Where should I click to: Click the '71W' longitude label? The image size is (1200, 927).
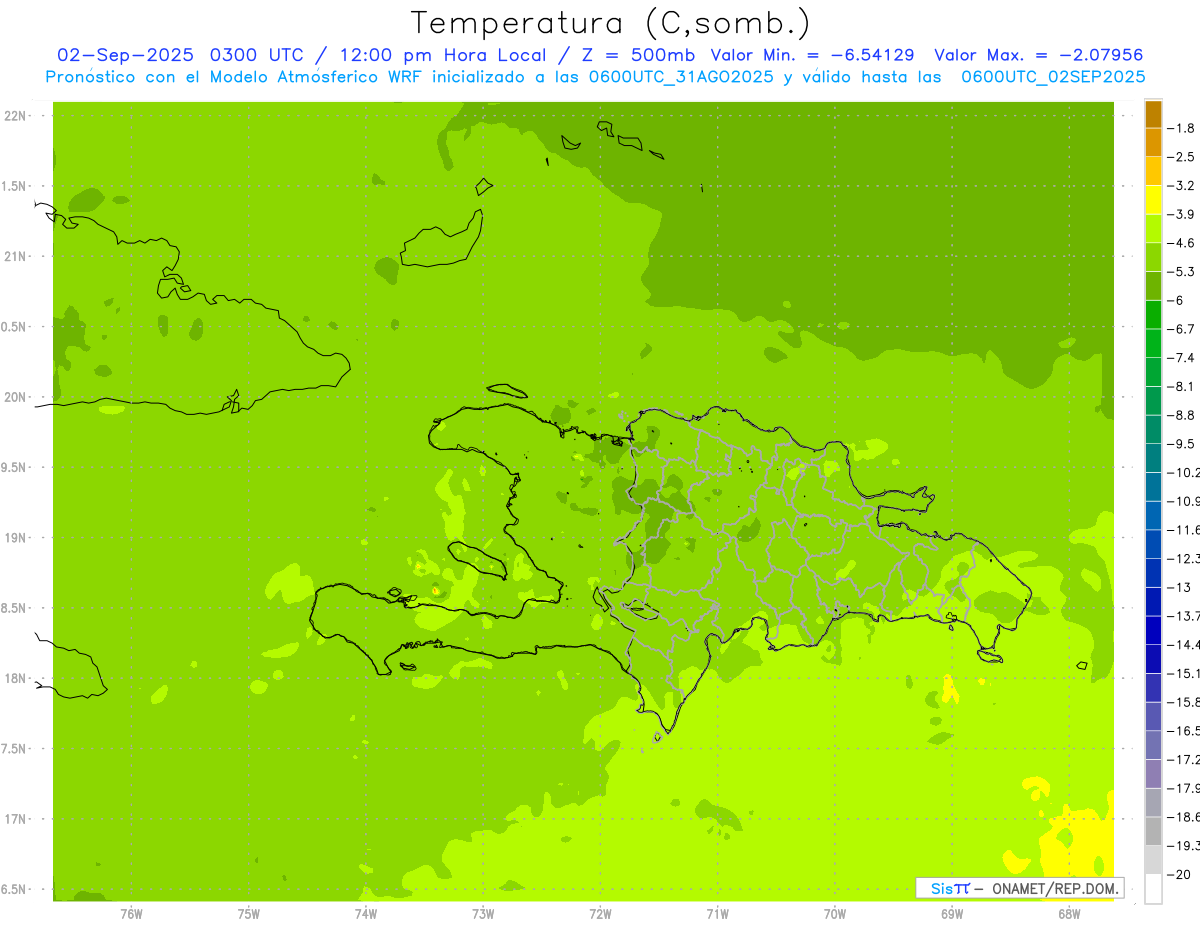pos(717,914)
